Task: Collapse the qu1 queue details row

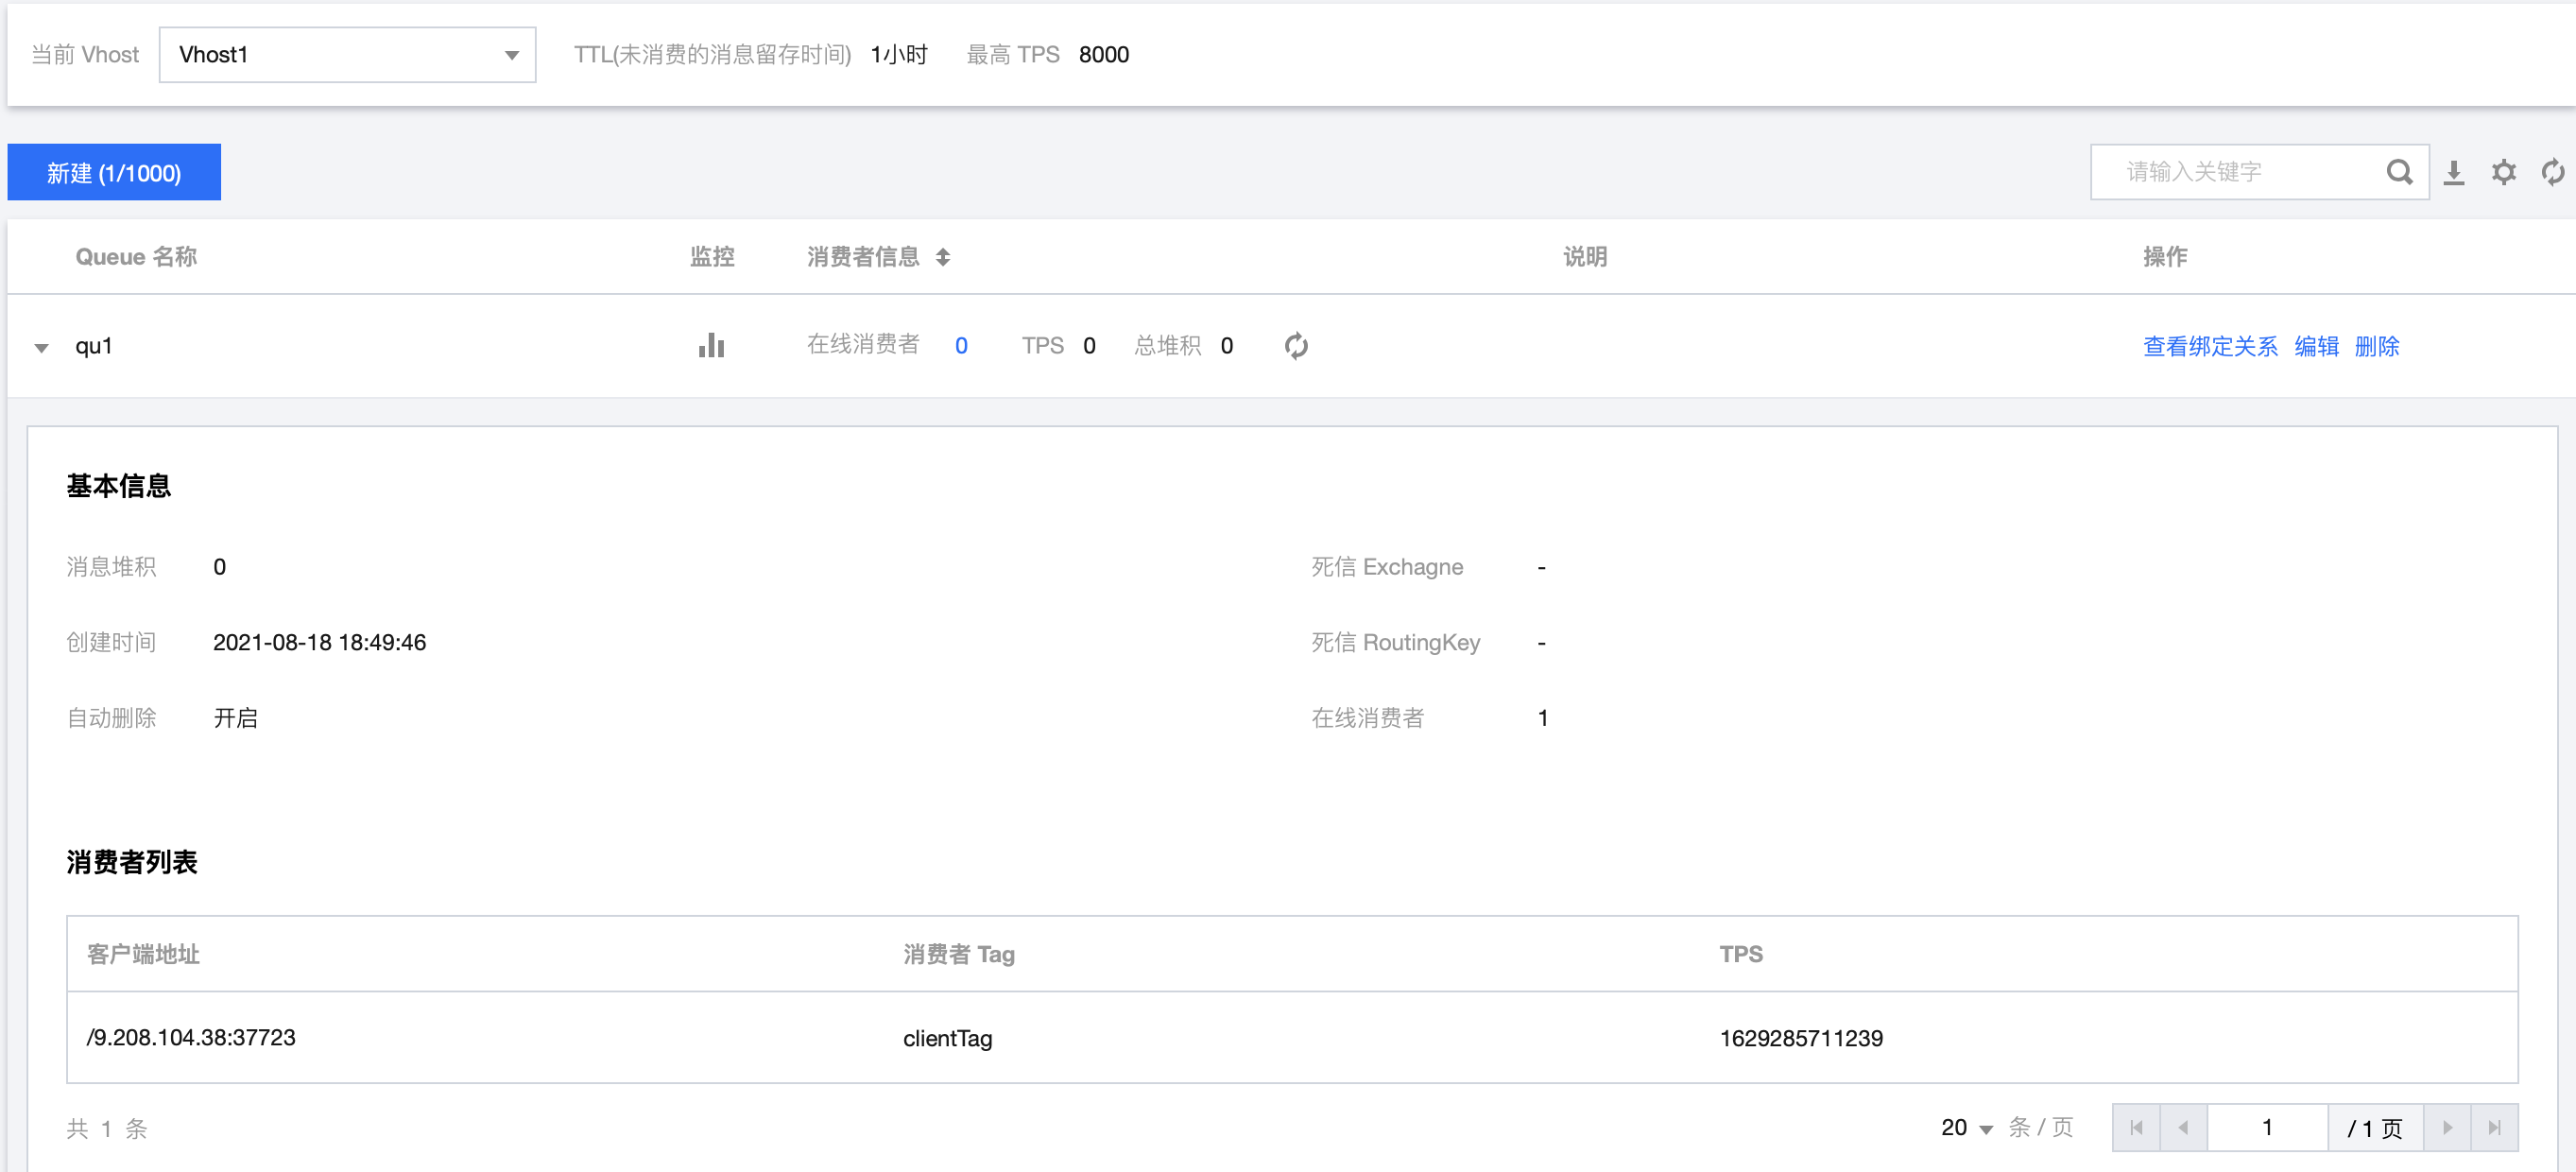Action: (x=41, y=347)
